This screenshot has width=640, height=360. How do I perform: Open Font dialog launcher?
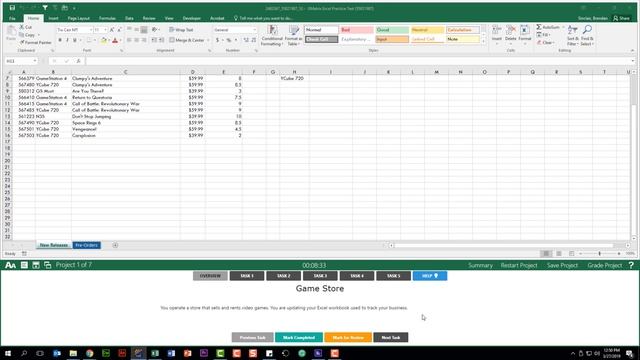coord(122,51)
